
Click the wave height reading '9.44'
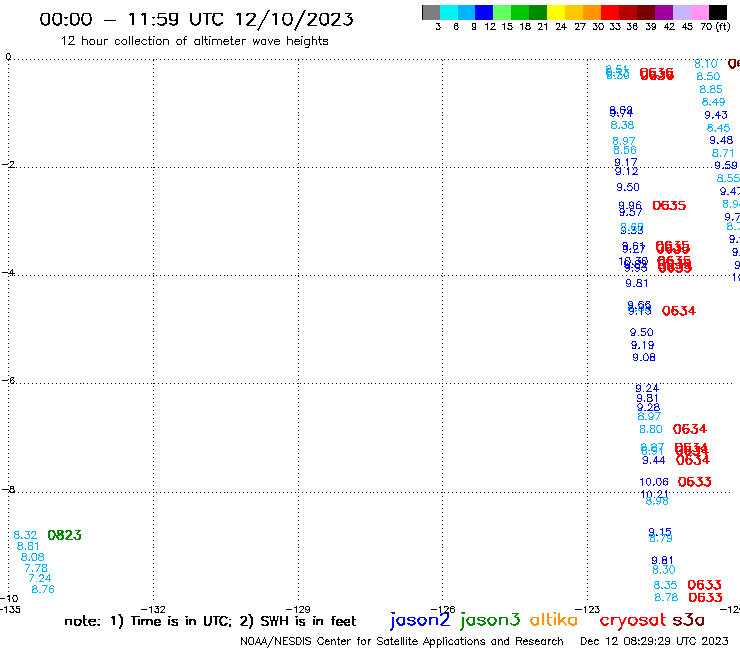(x=654, y=460)
